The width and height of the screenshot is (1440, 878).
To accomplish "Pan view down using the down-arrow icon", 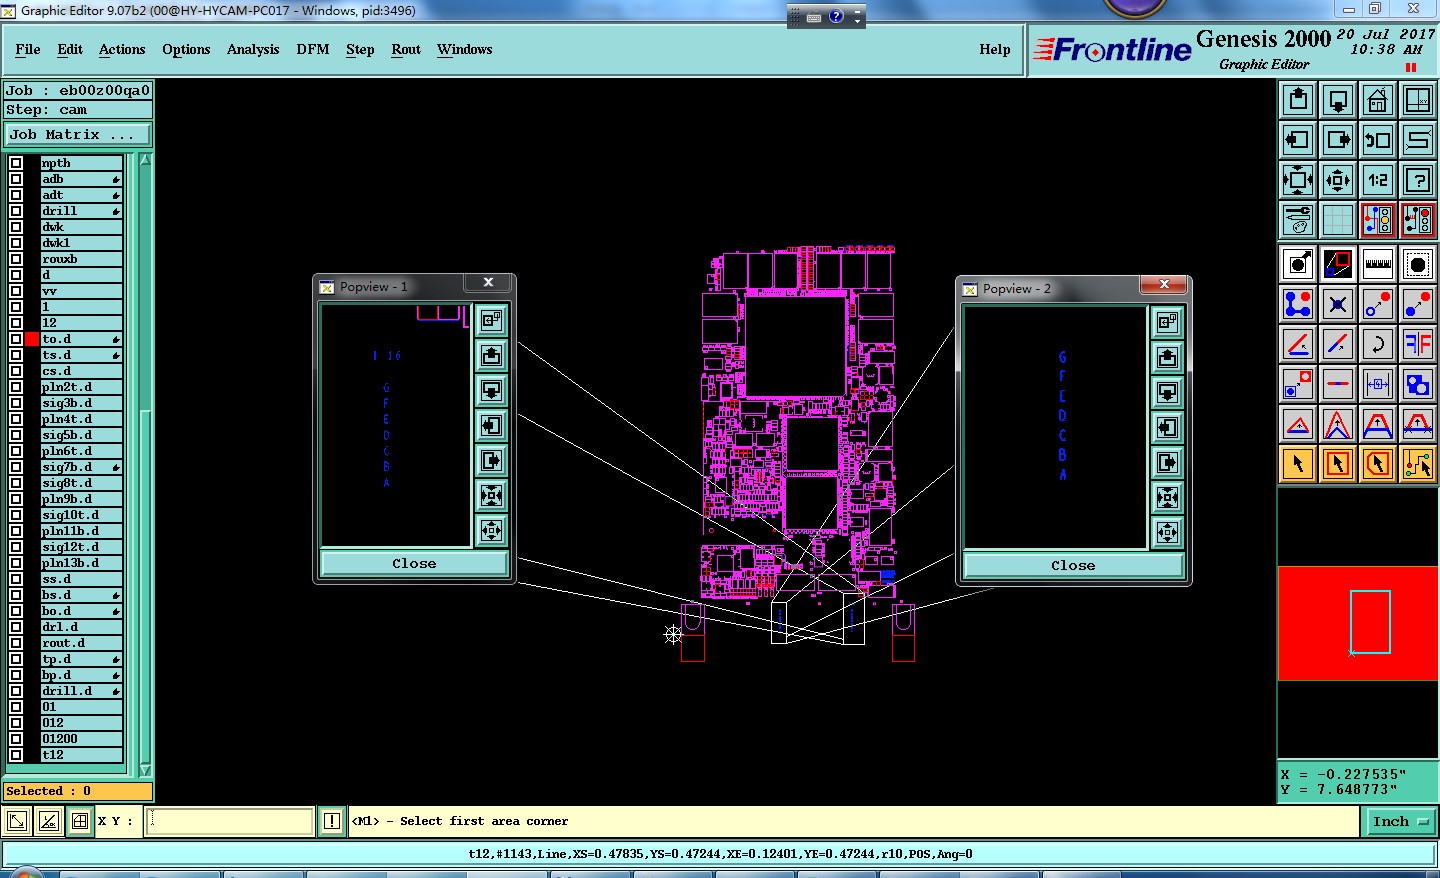I will click(x=1338, y=100).
